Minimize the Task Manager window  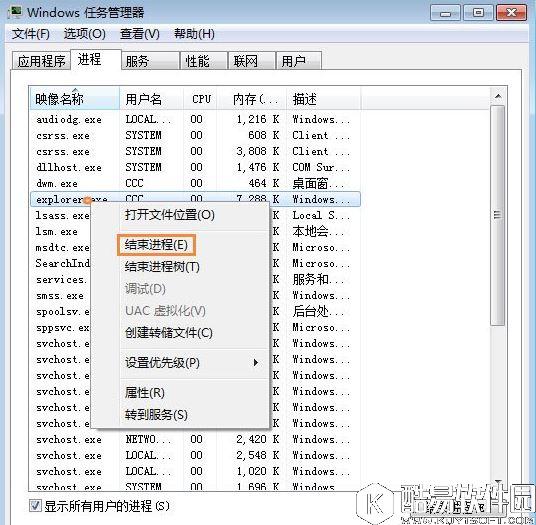coord(445,13)
